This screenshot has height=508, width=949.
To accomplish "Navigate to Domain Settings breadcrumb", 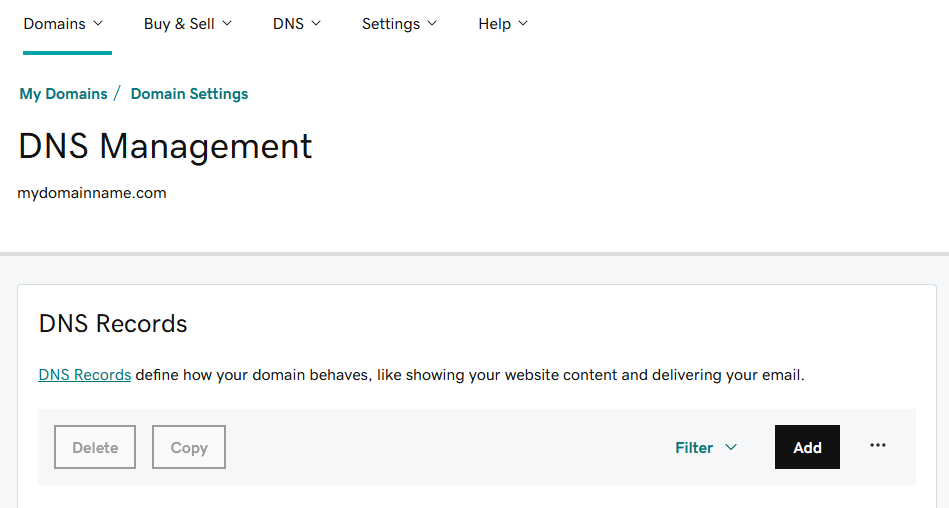I will pos(189,94).
